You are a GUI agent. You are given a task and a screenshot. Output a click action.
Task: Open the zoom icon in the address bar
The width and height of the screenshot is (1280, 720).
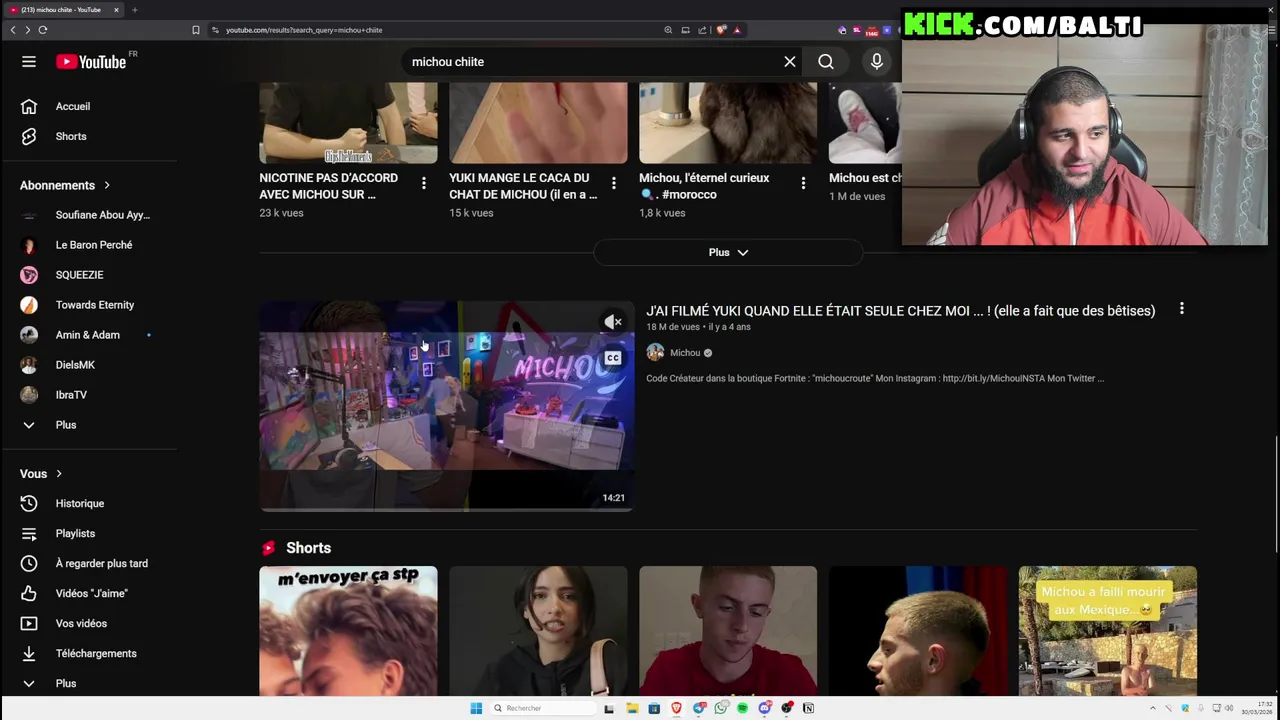[668, 30]
